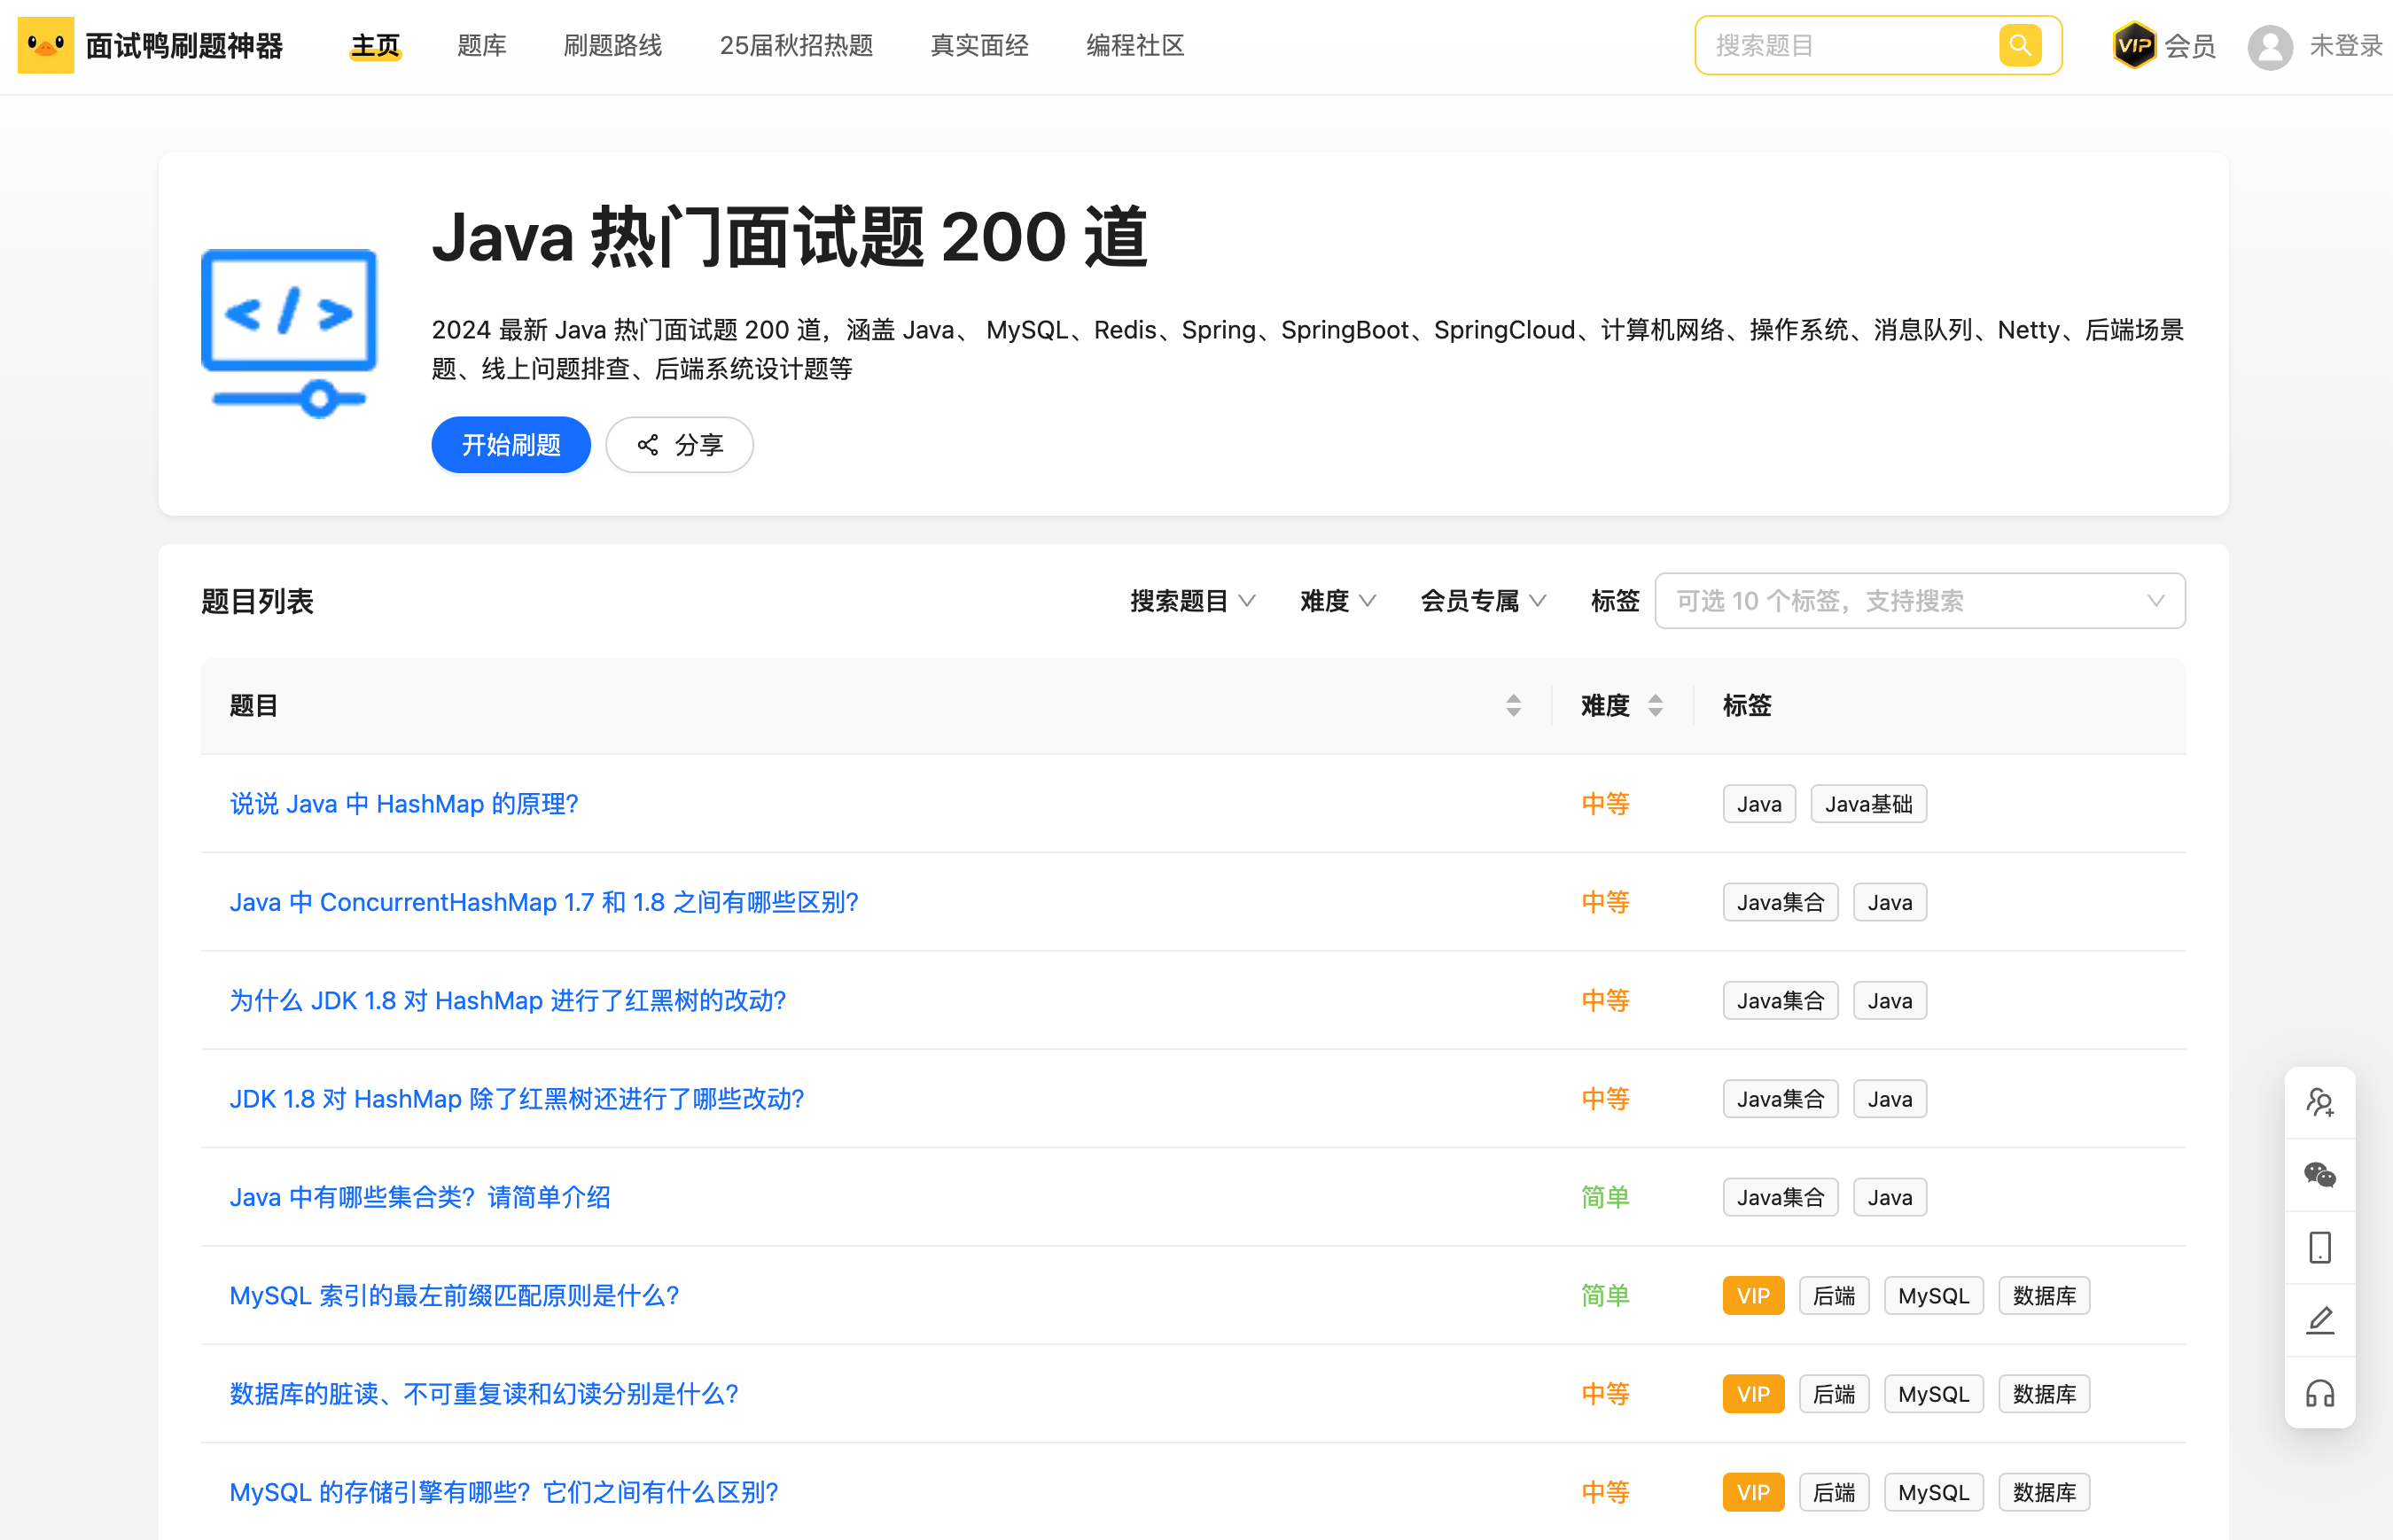Click the yellow duck logo icon
The image size is (2393, 1540).
[x=46, y=45]
